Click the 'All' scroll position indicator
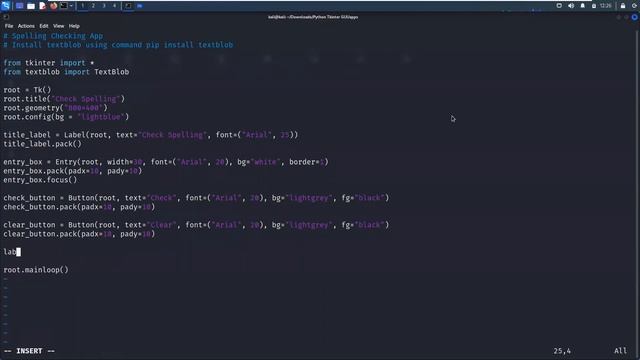Image resolution: width=640 pixels, height=360 pixels. (x=620, y=351)
